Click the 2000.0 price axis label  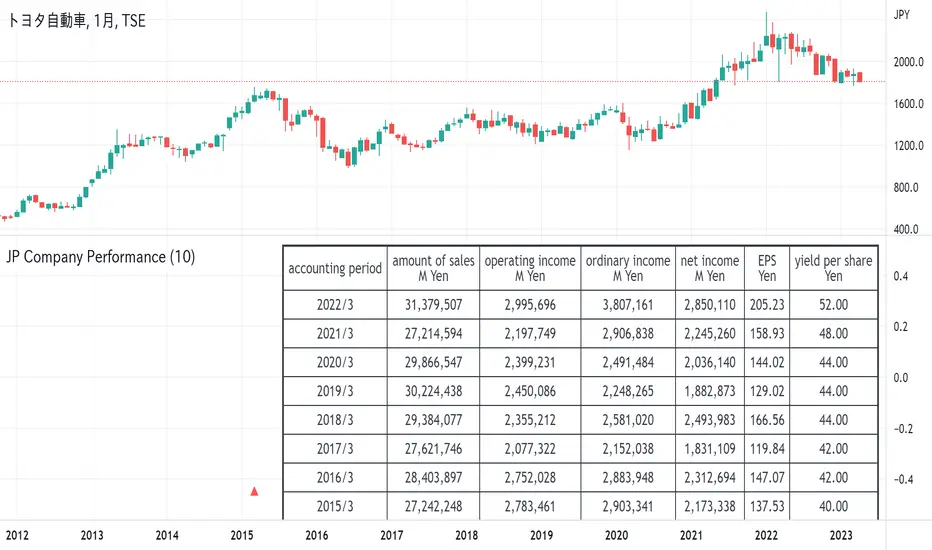click(908, 62)
